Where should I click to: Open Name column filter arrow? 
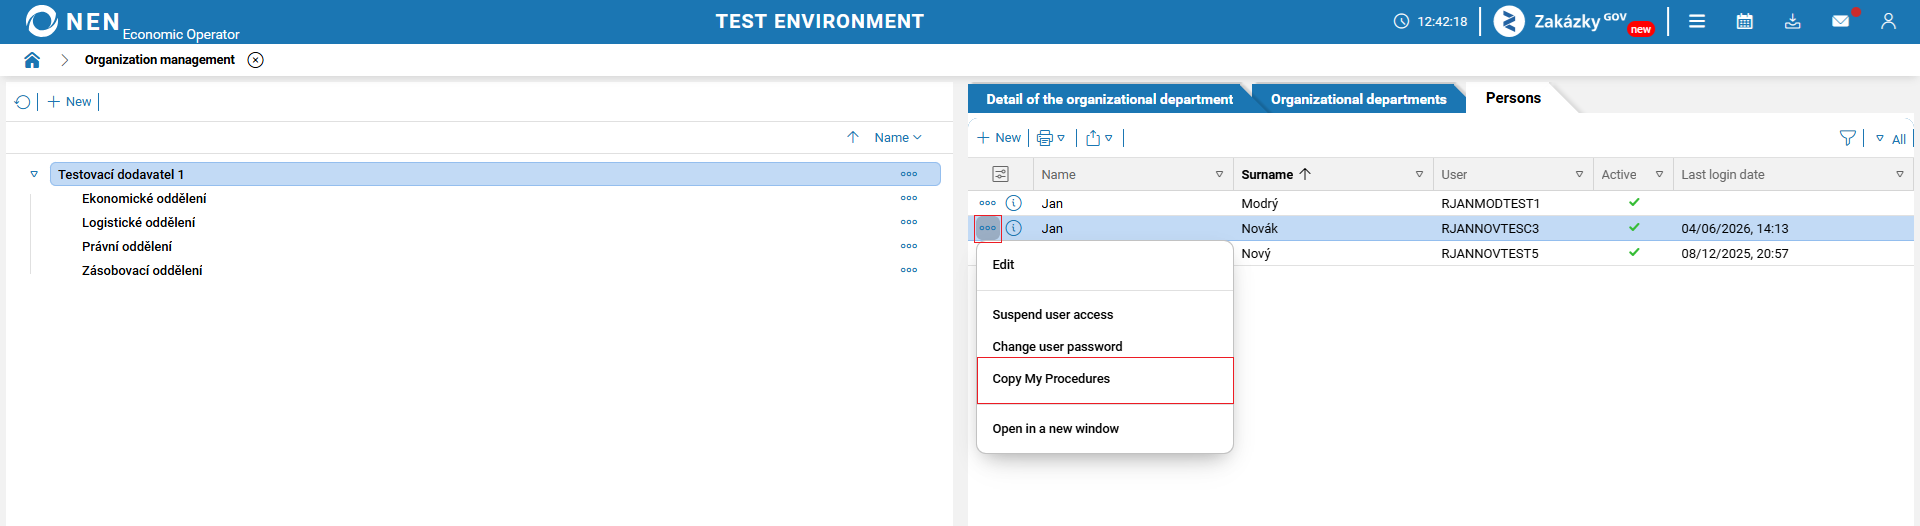coord(1219,174)
